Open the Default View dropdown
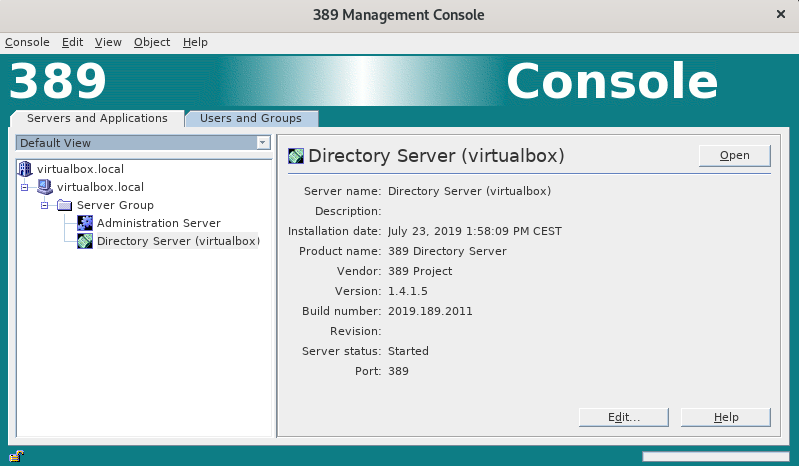This screenshot has height=466, width=799. pos(143,143)
